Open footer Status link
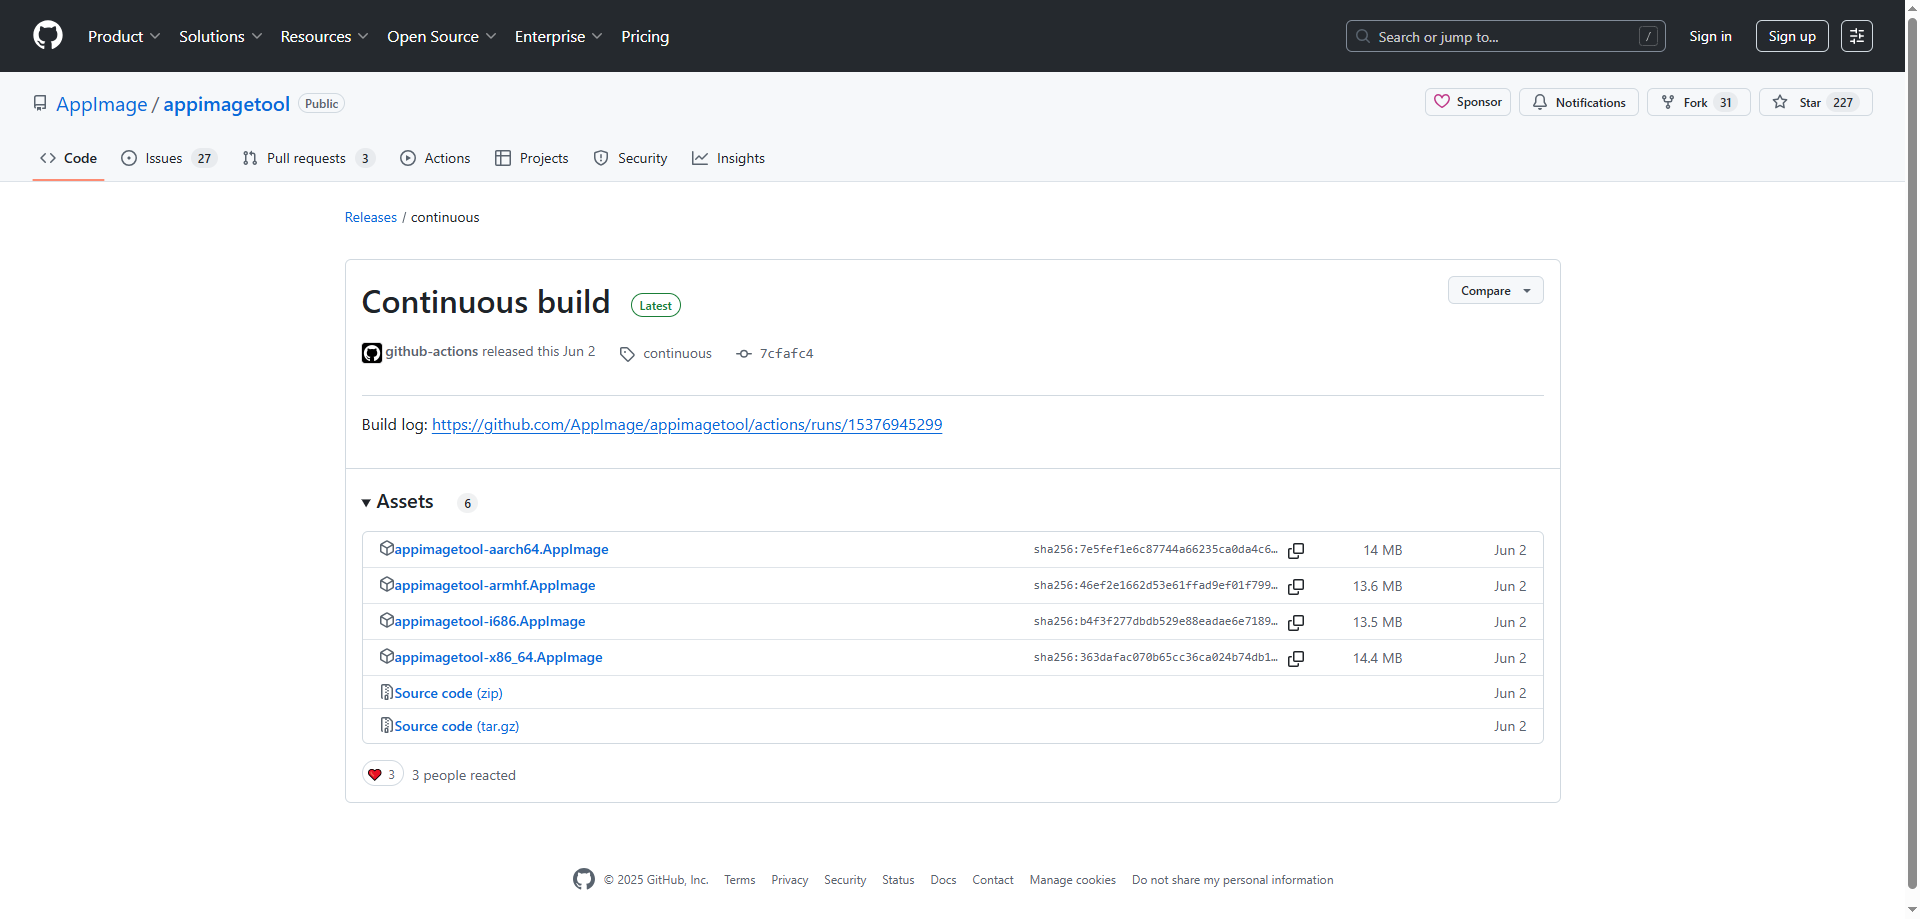The image size is (1920, 919). [x=898, y=880]
